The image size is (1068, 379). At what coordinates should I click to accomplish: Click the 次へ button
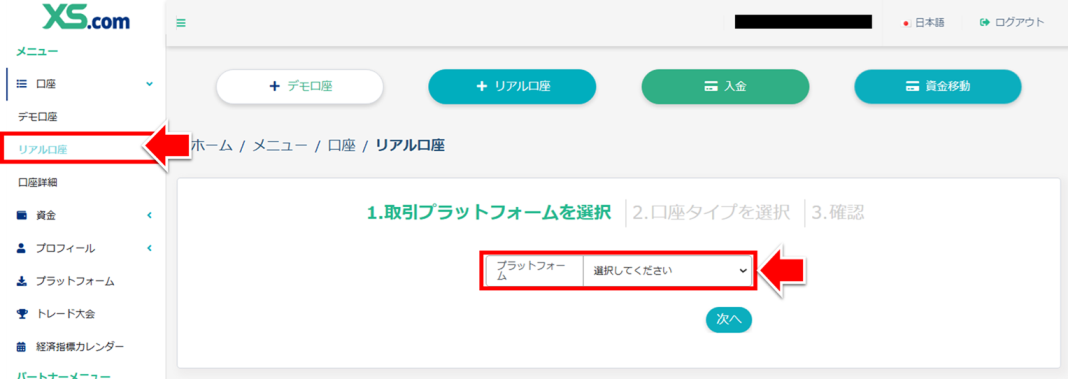[x=729, y=319]
